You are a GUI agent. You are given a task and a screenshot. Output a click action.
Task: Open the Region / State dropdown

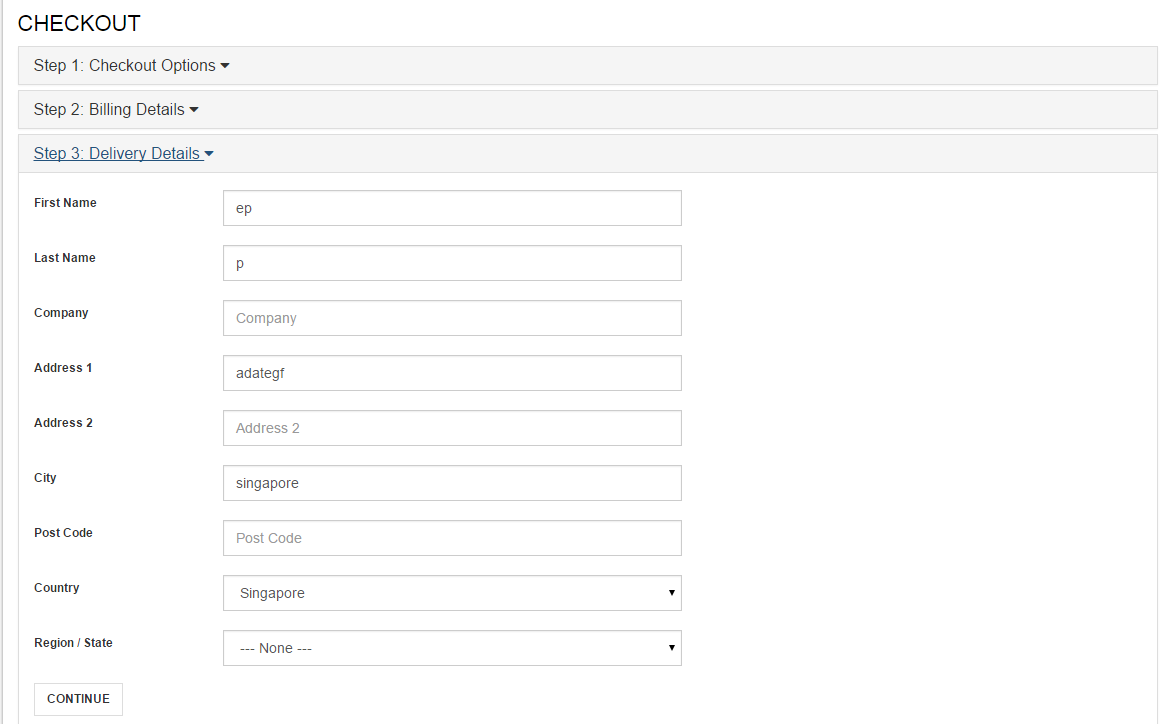coord(452,648)
